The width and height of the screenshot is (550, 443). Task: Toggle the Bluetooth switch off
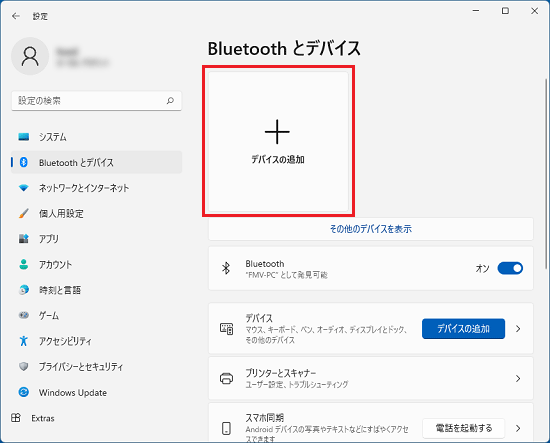point(510,268)
